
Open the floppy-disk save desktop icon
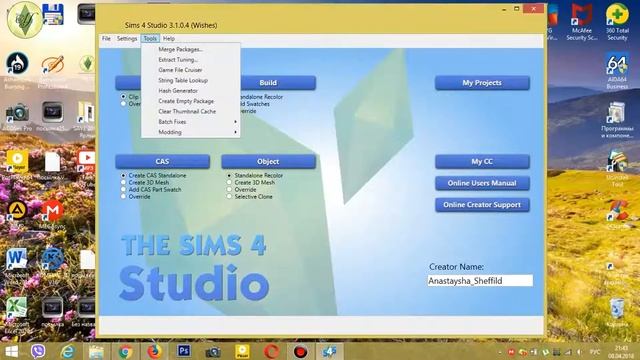pyautogui.click(x=53, y=14)
